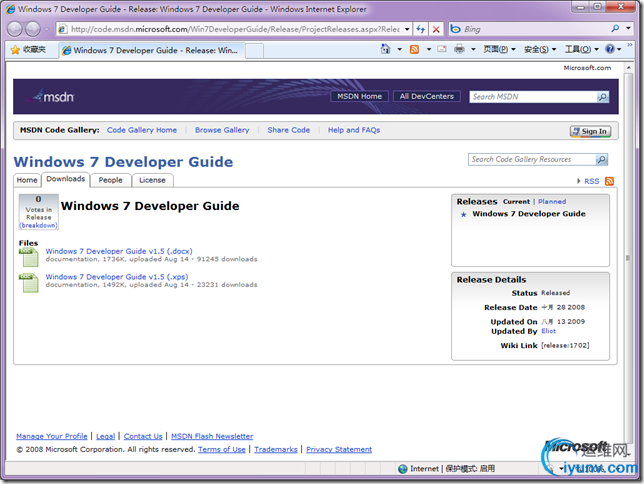Expand the address bar history dropdown
The height and width of the screenshot is (484, 644).
407,29
